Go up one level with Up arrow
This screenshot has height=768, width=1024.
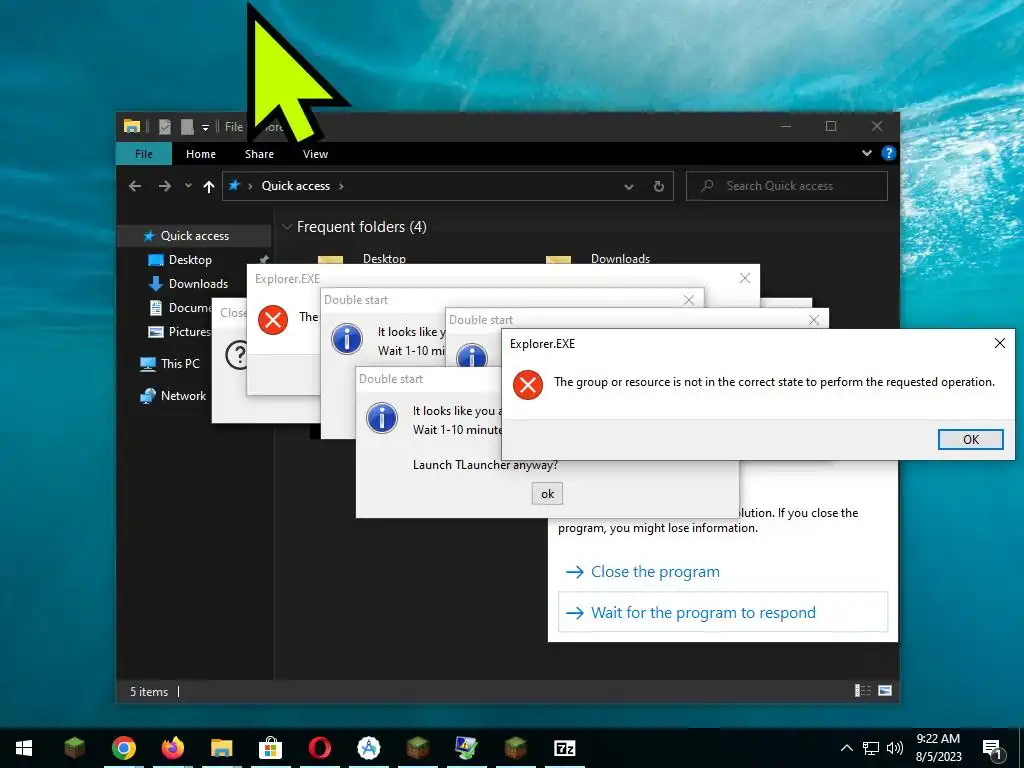209,187
